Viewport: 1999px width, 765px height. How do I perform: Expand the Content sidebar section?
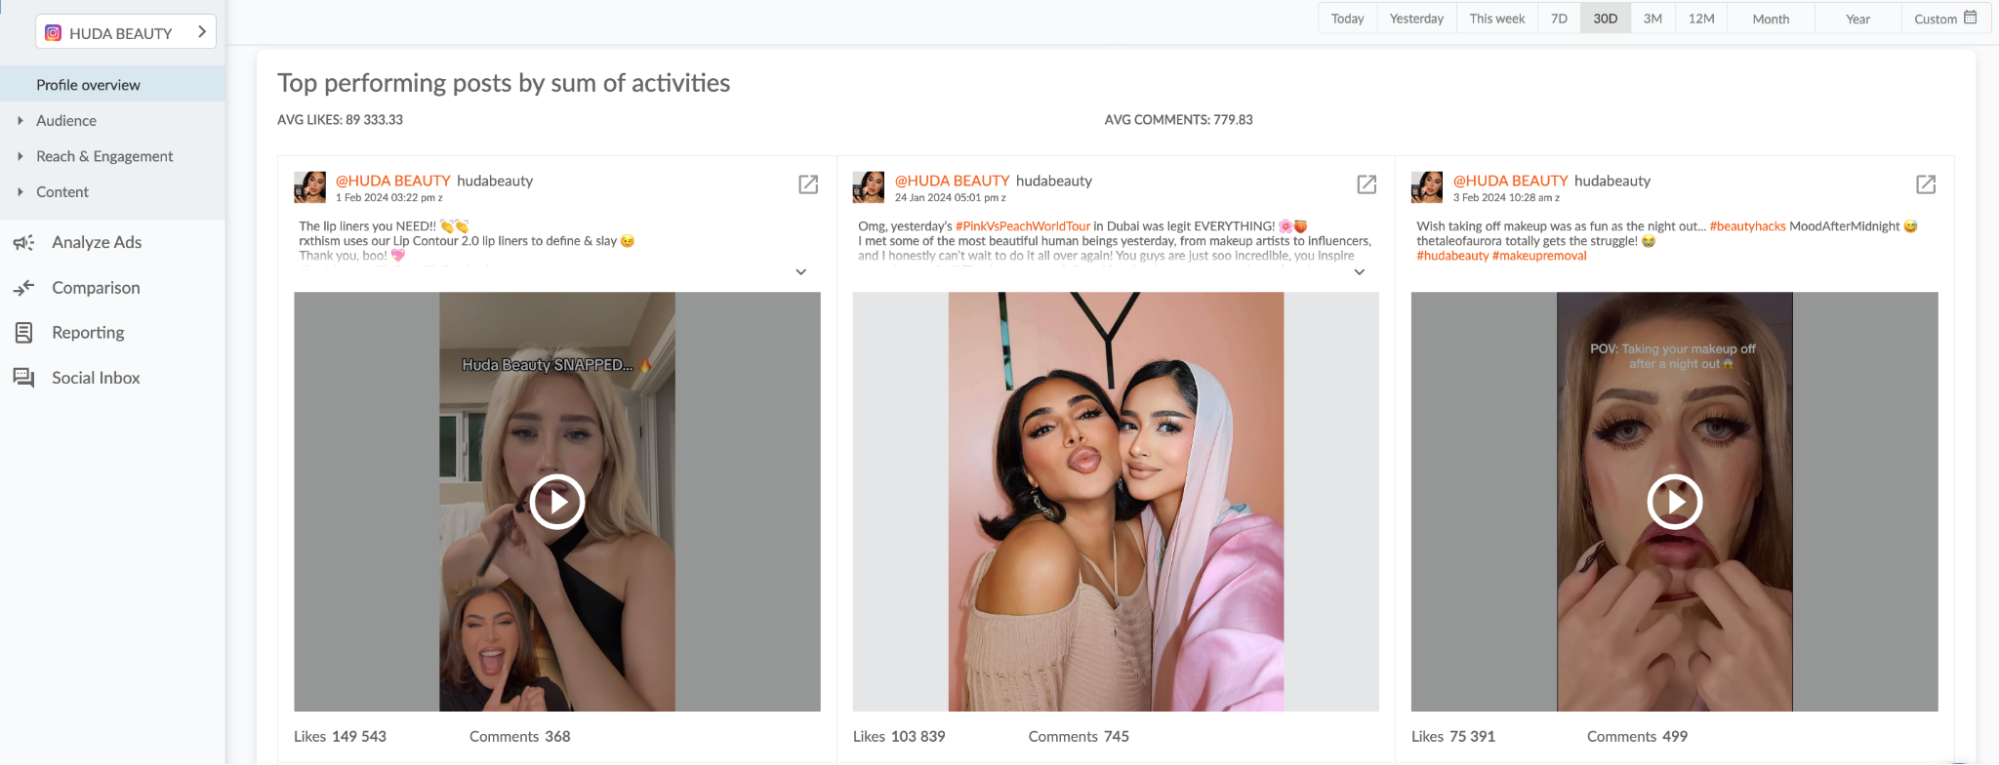coord(20,192)
